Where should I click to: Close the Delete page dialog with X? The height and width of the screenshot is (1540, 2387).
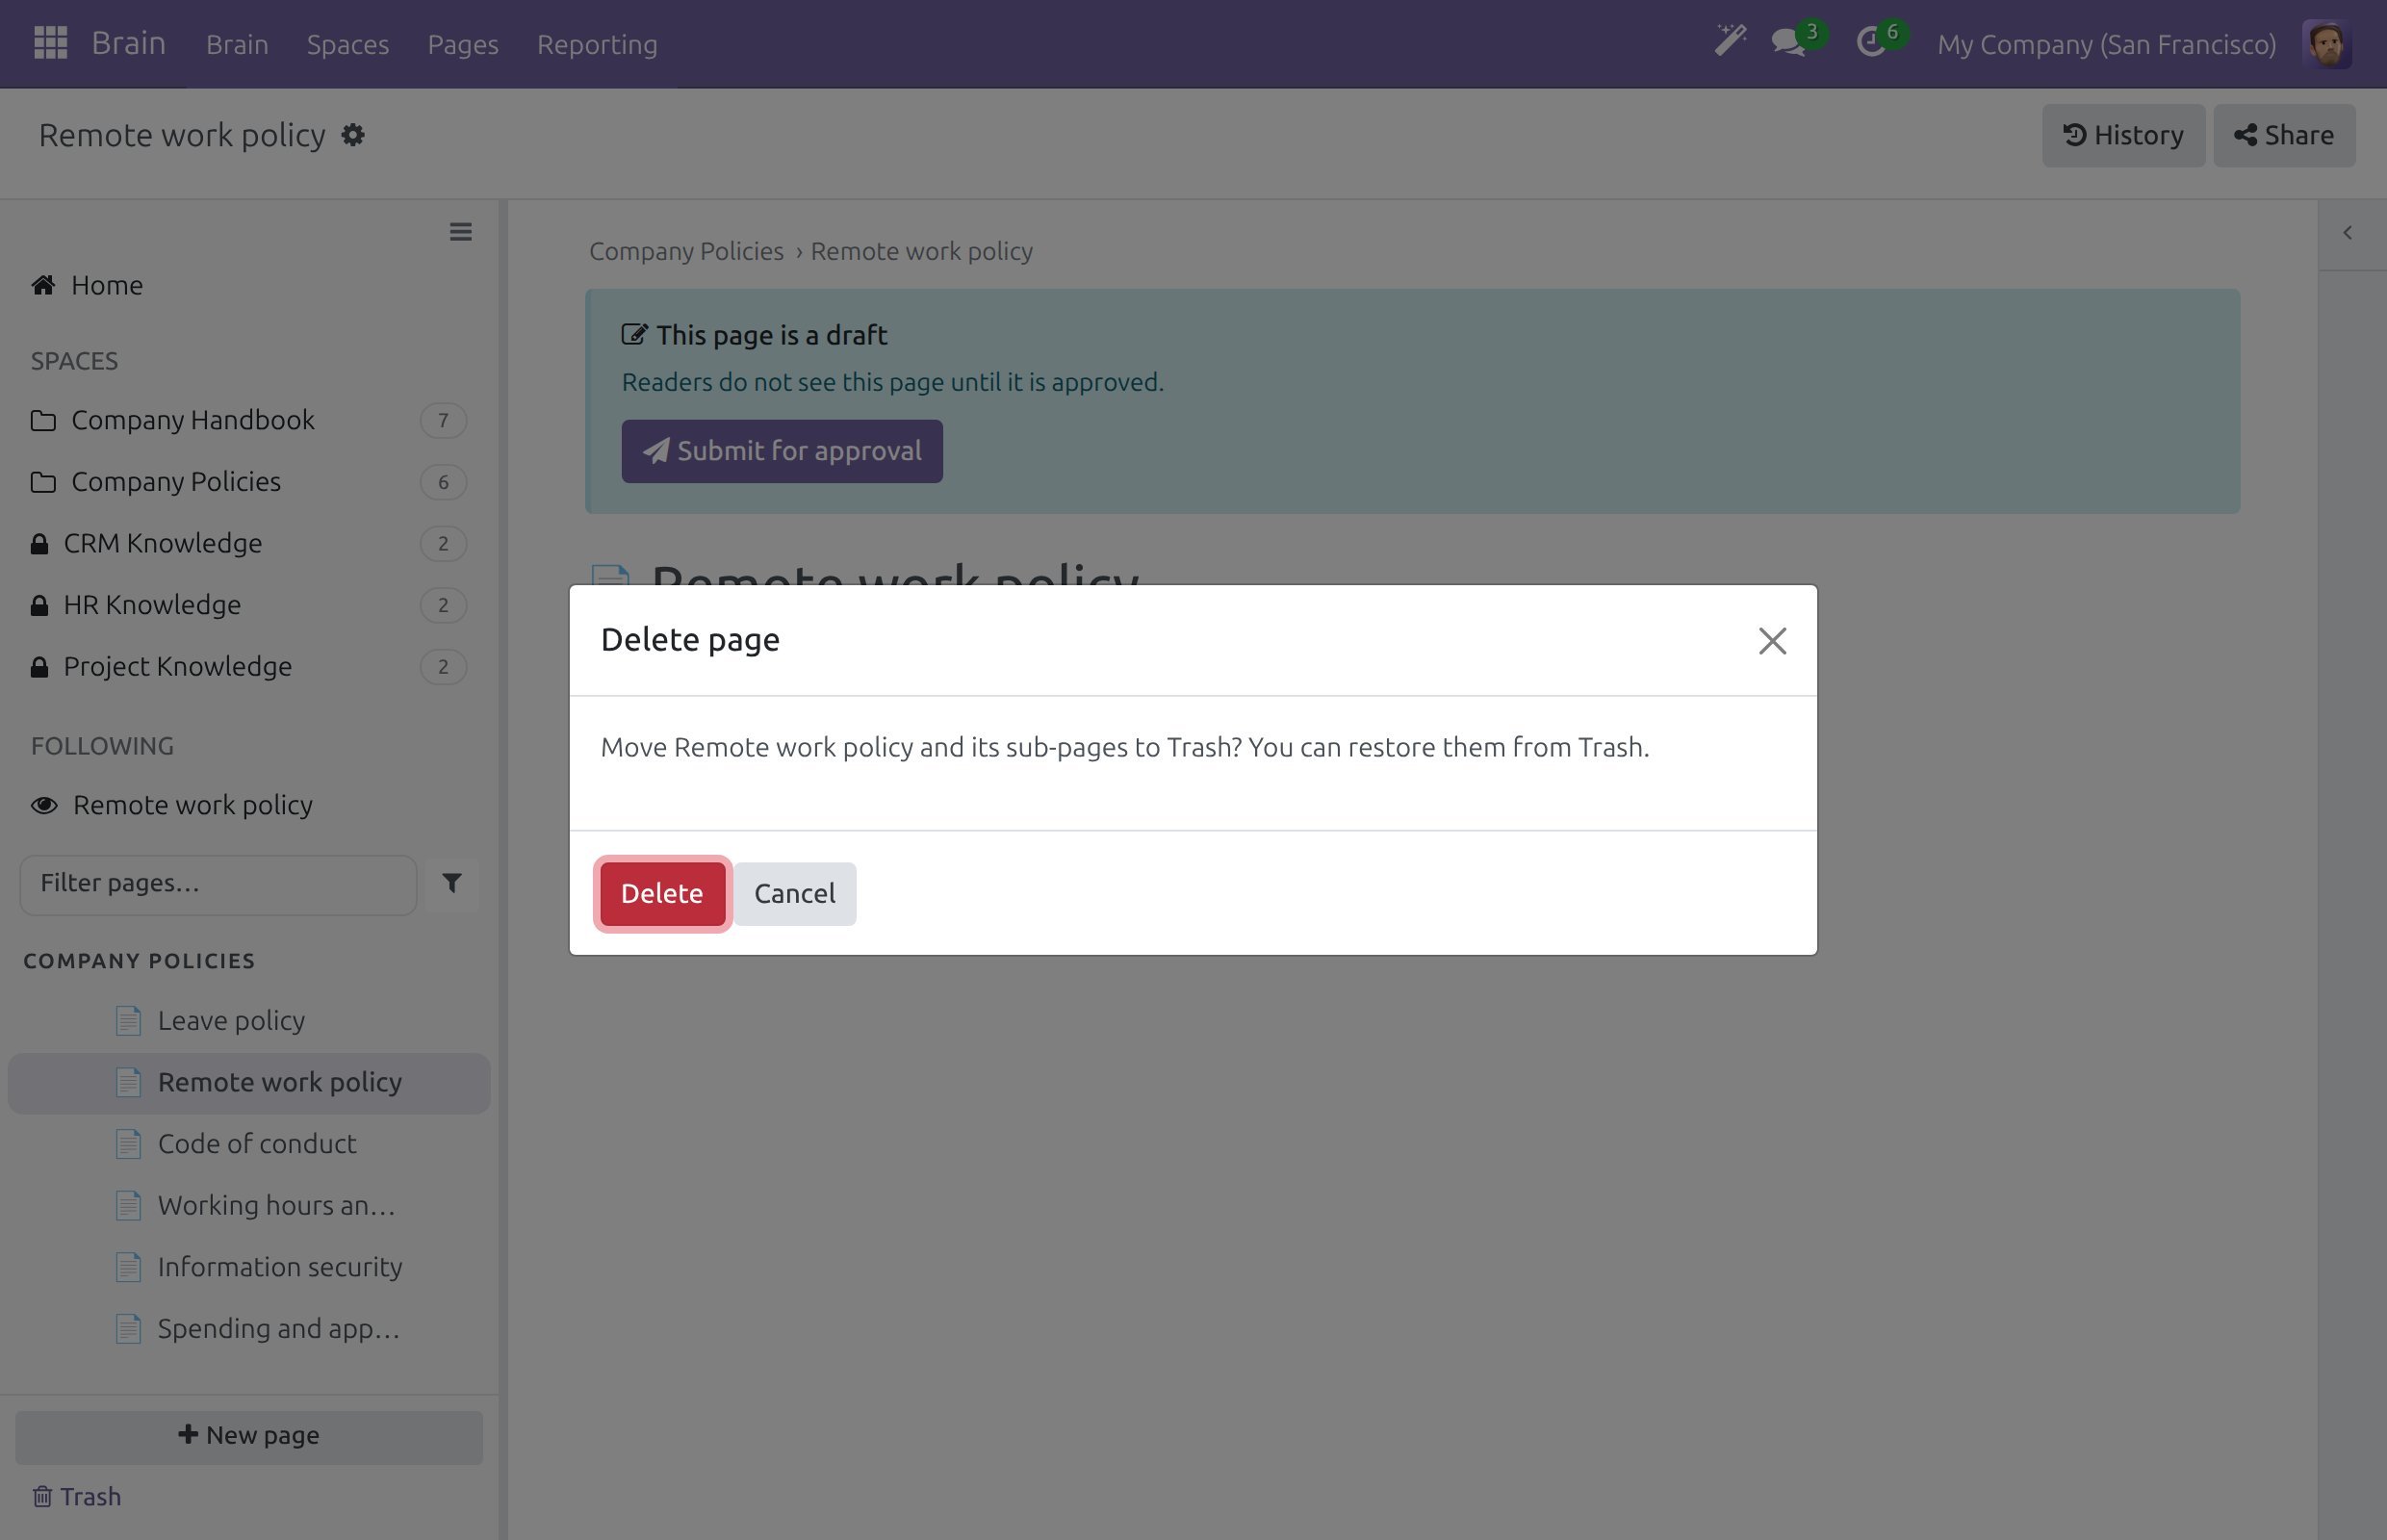[1772, 641]
